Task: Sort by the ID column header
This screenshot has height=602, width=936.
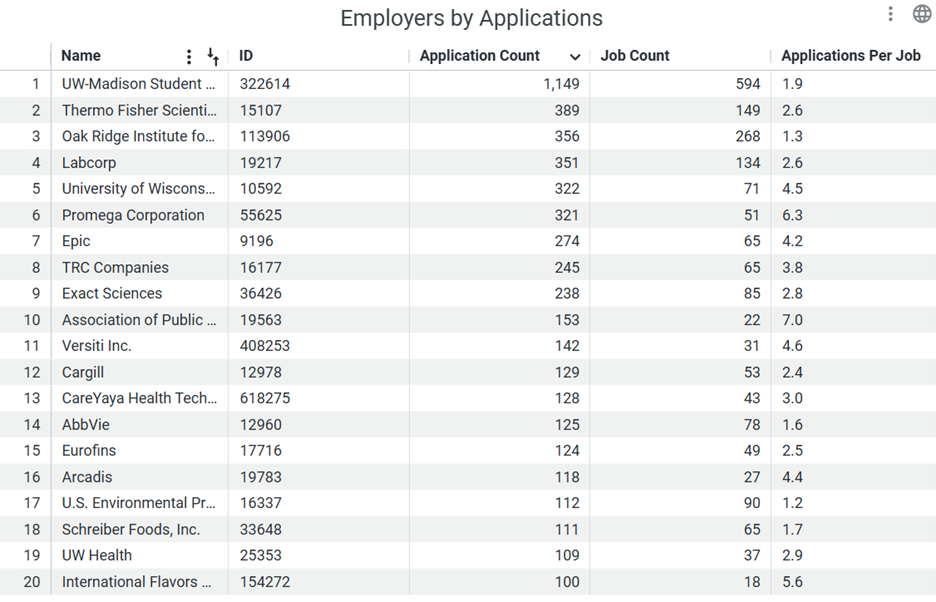Action: 246,56
